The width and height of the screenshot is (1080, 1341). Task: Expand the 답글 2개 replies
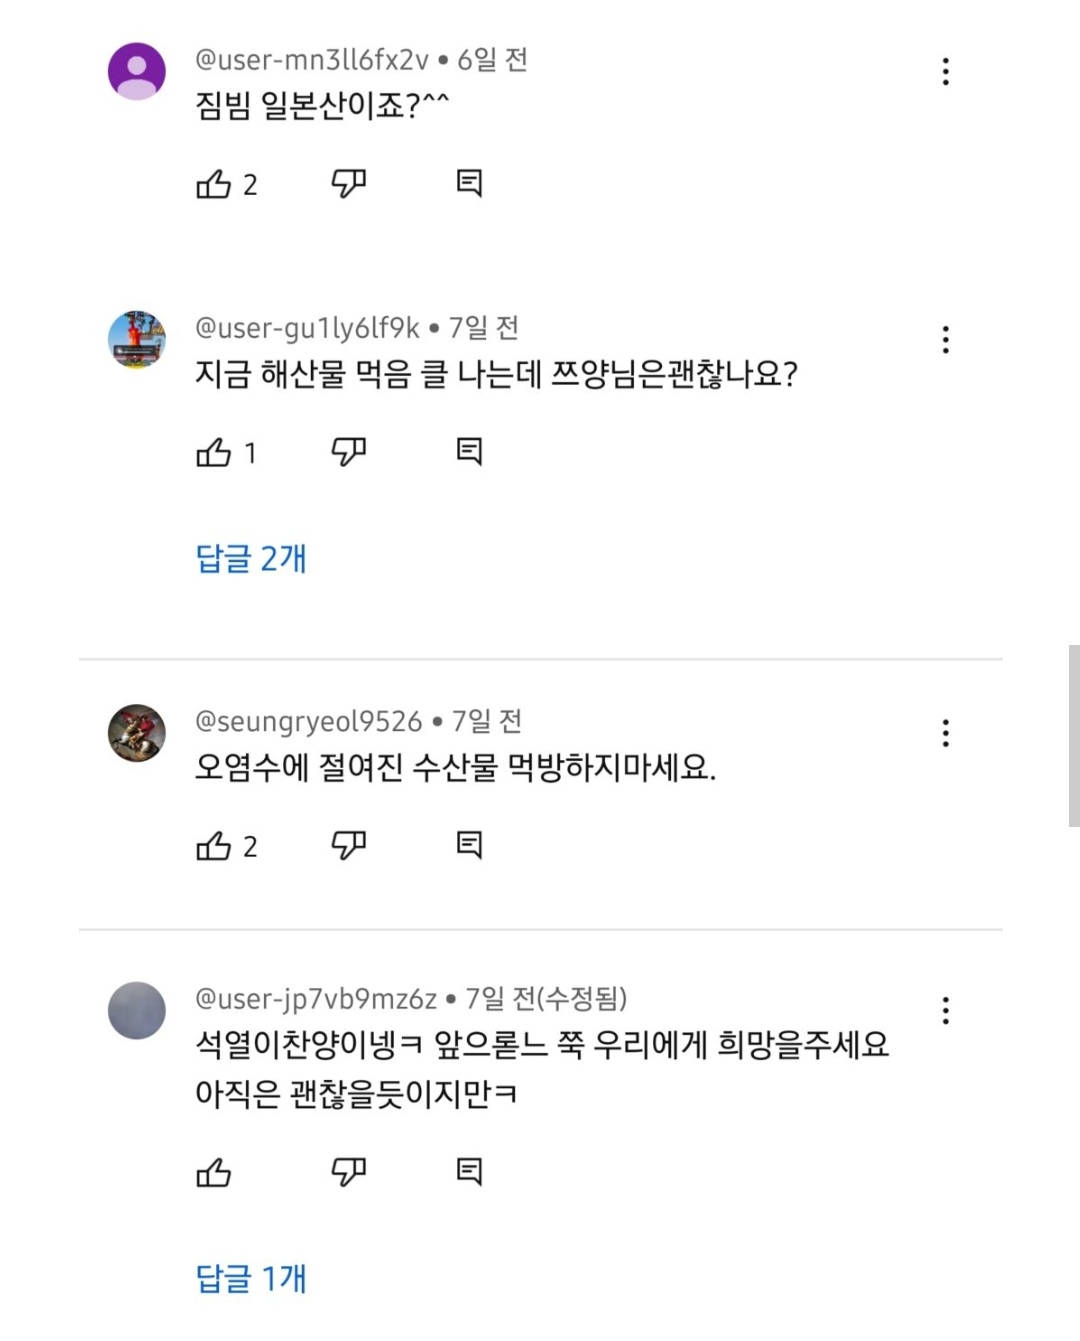[x=251, y=558]
